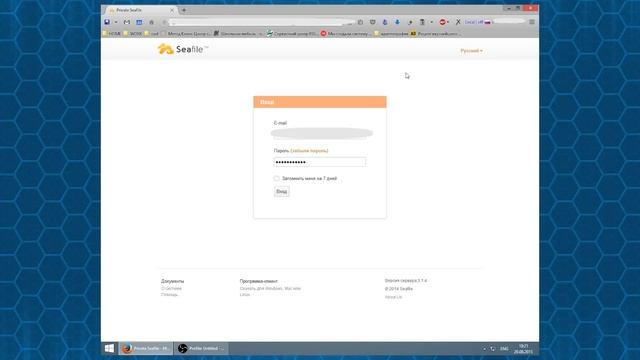
Task: Click the X toolbar icon
Action: click(x=458, y=22)
